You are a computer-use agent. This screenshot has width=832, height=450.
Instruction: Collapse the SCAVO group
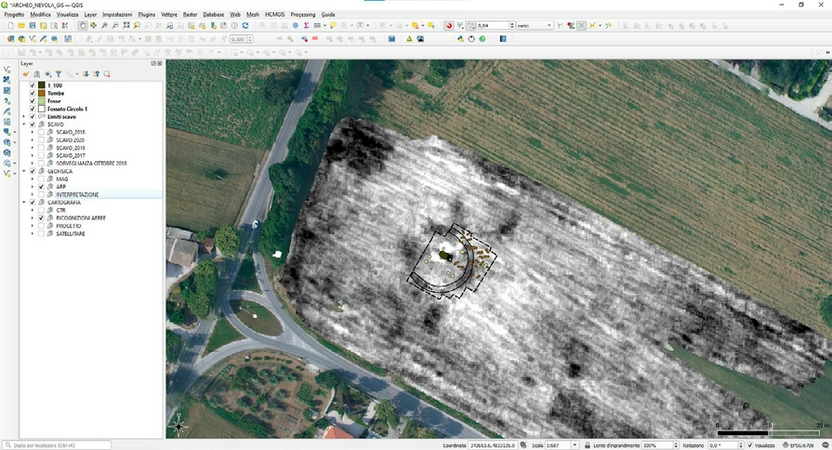pyautogui.click(x=24, y=124)
